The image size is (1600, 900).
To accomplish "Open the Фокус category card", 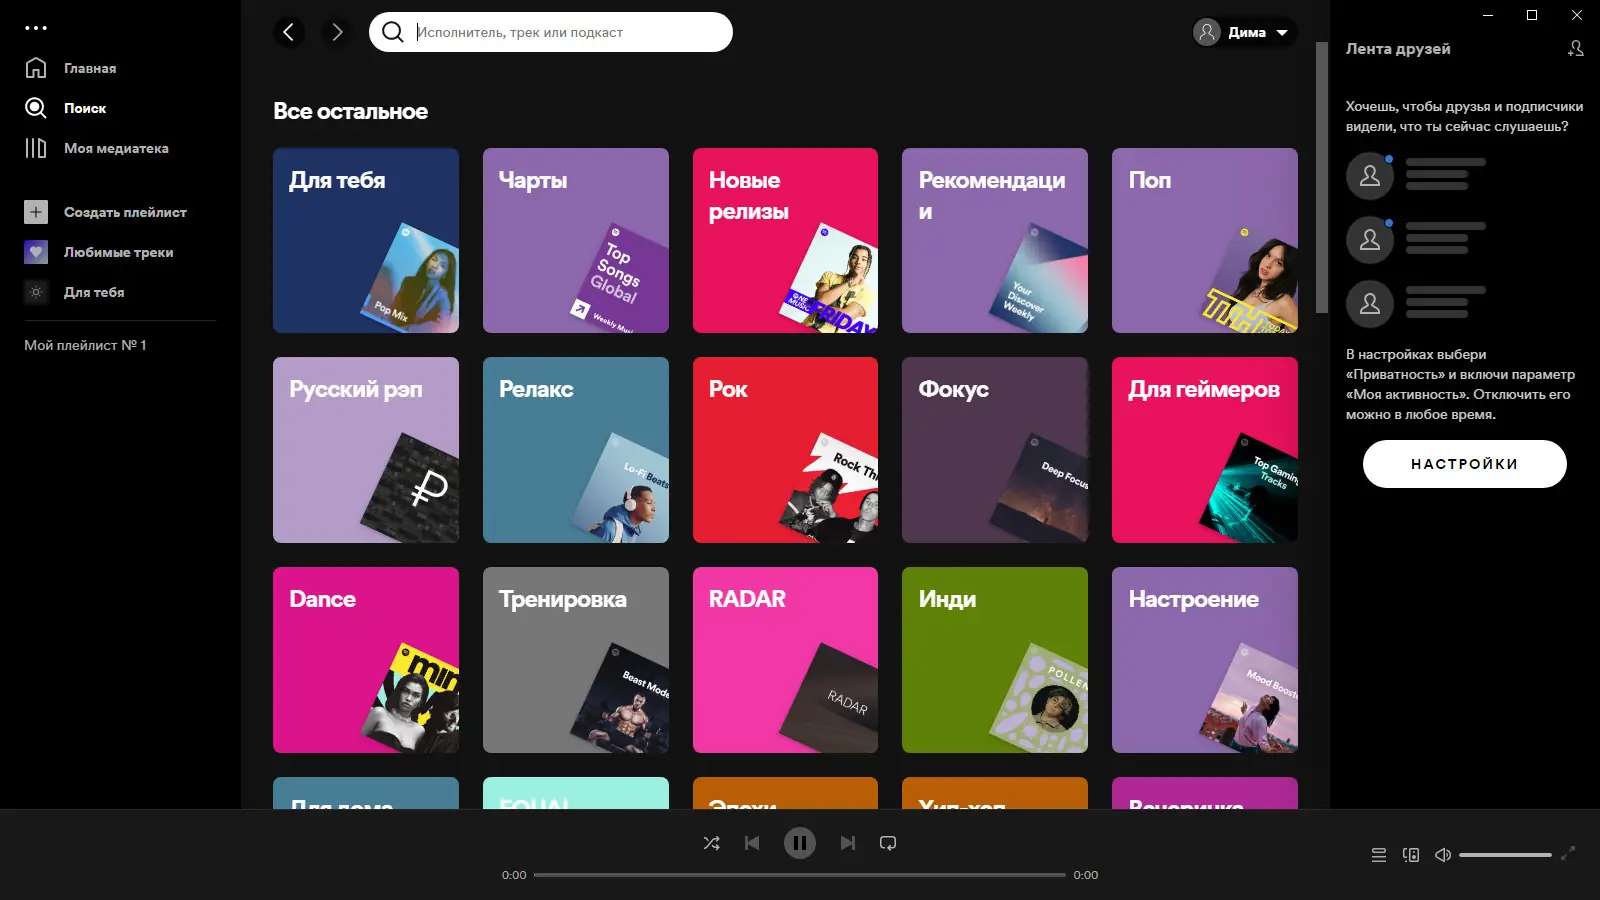I will click(x=995, y=450).
